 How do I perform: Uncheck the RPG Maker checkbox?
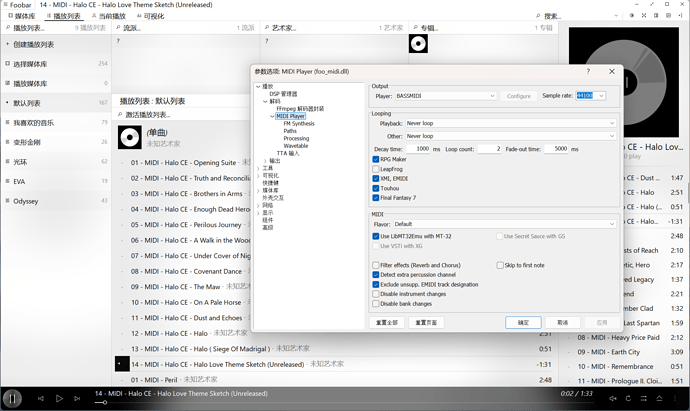[x=376, y=159]
